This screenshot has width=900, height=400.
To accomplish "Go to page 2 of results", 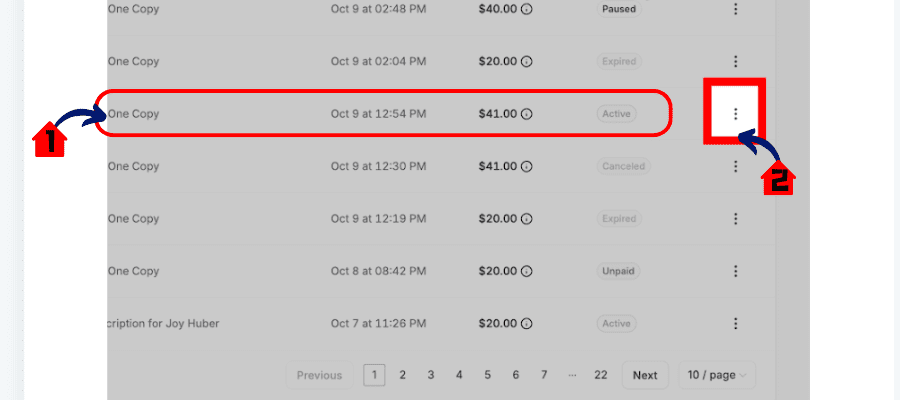I will click(402, 375).
